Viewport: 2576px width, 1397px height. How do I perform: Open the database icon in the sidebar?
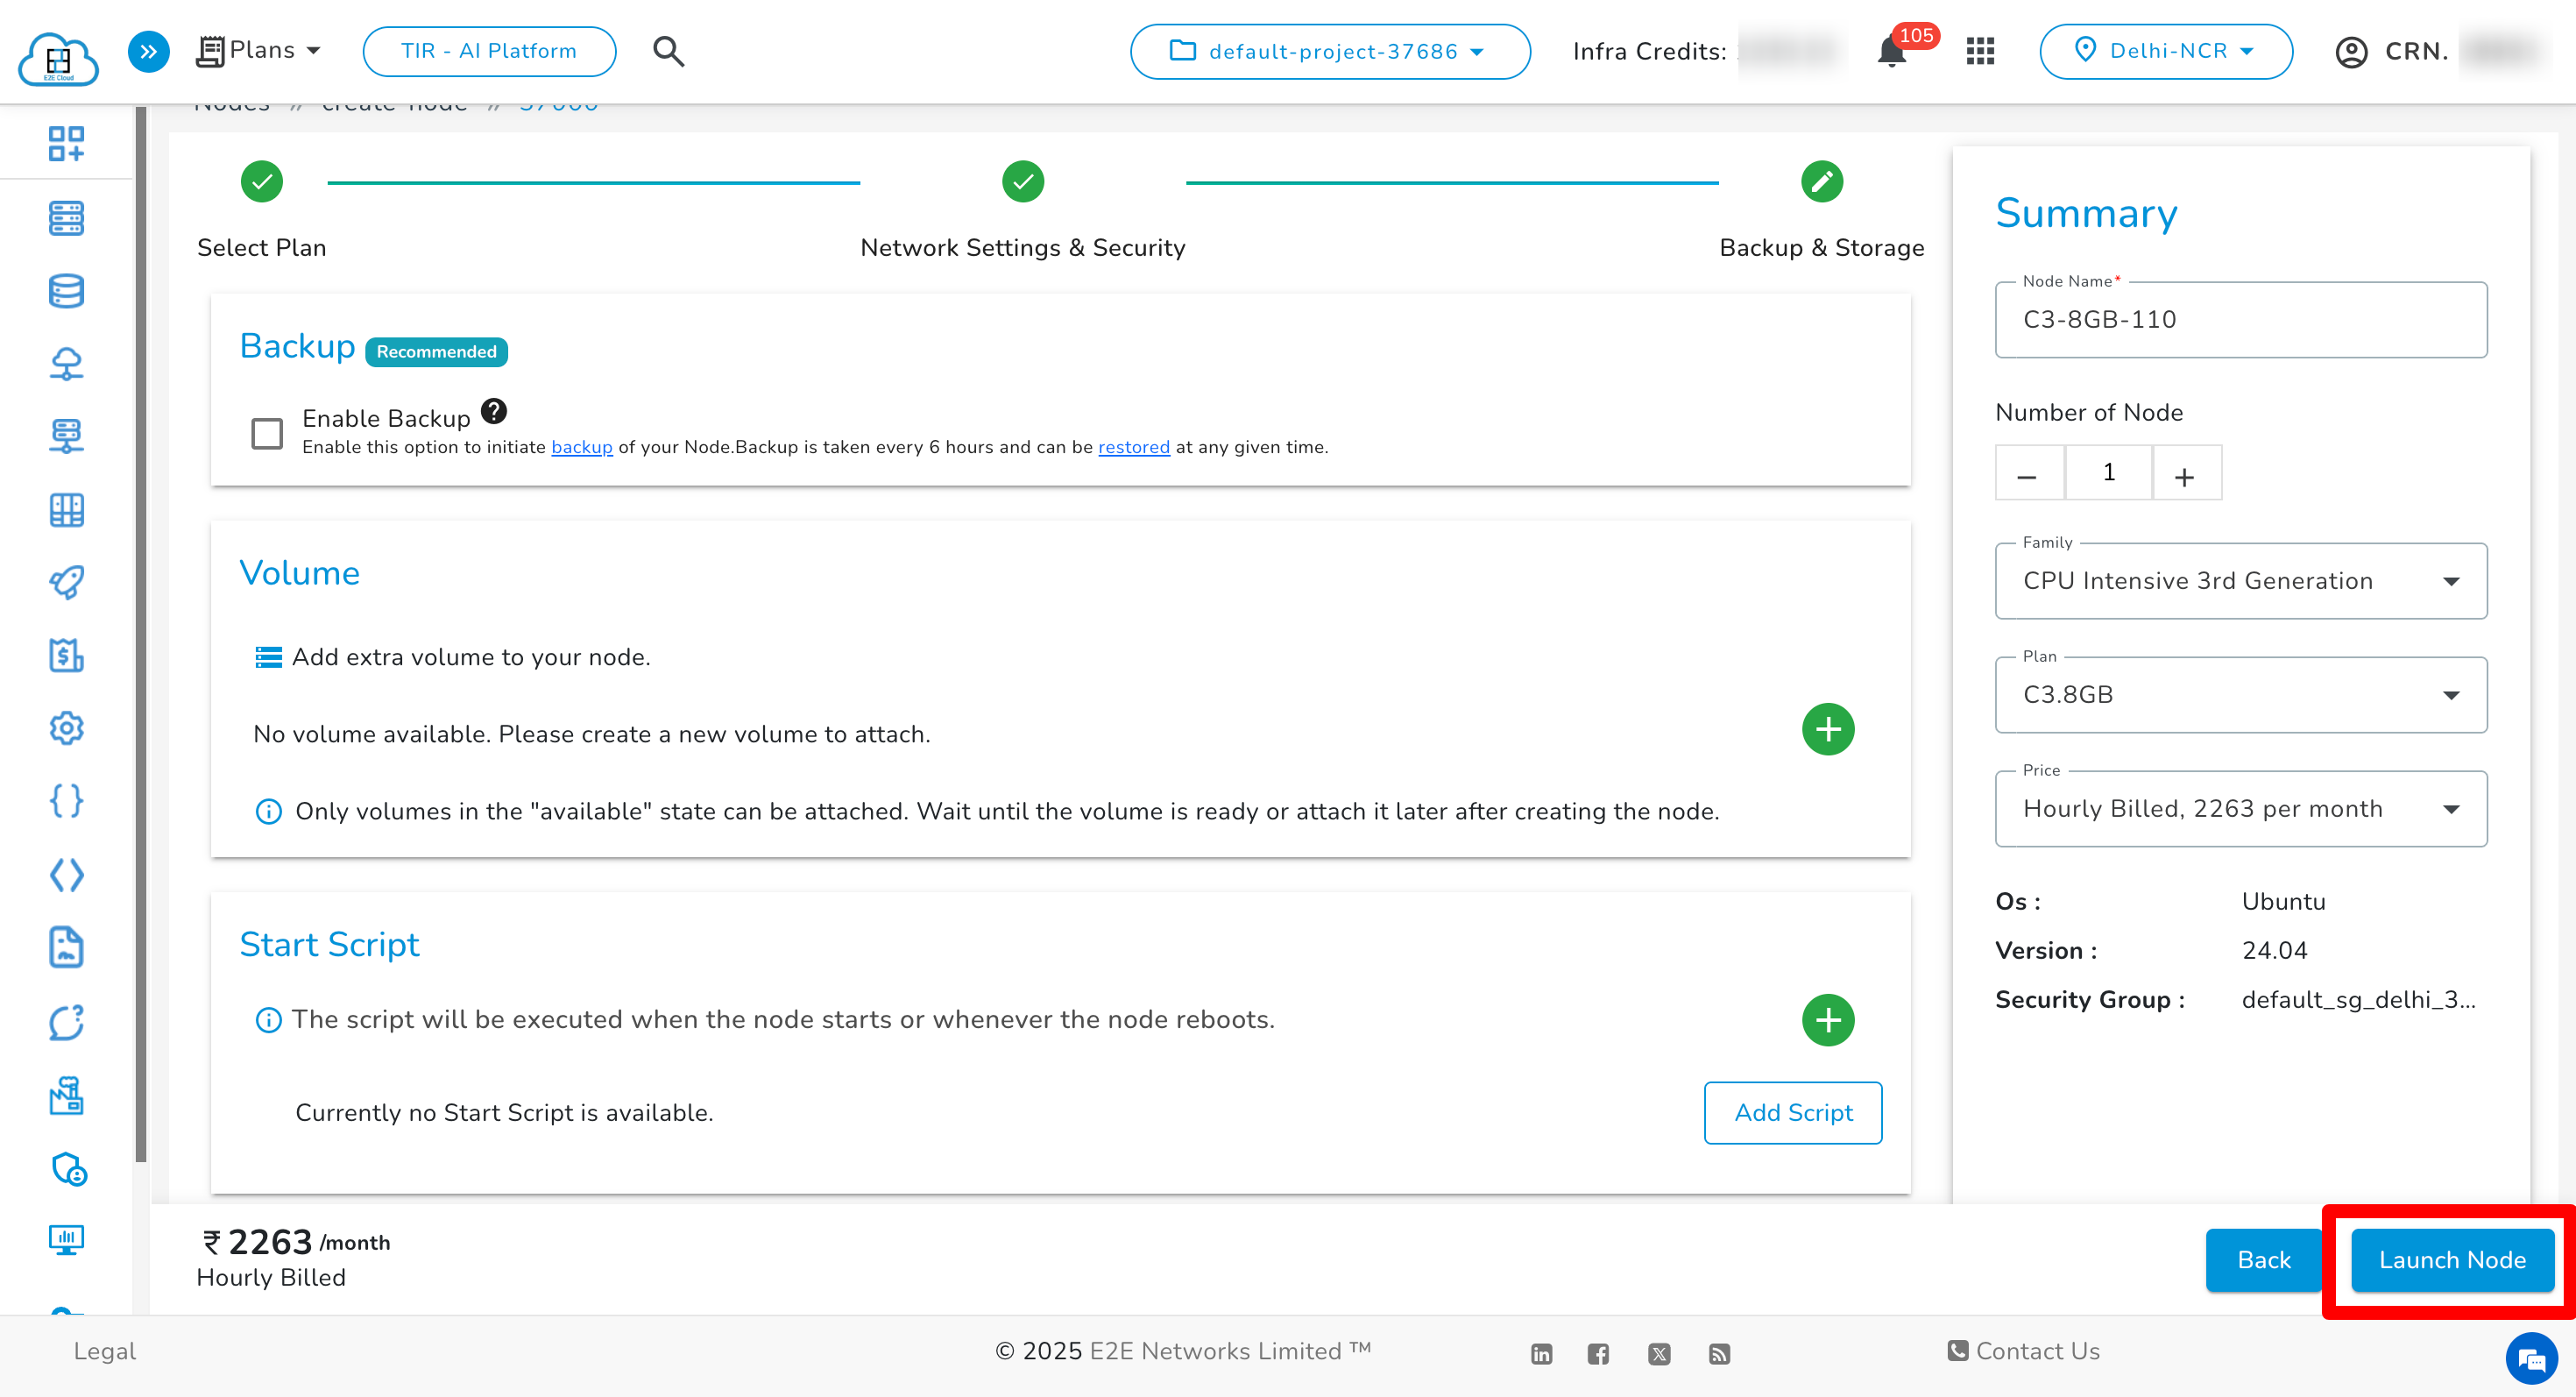tap(65, 290)
